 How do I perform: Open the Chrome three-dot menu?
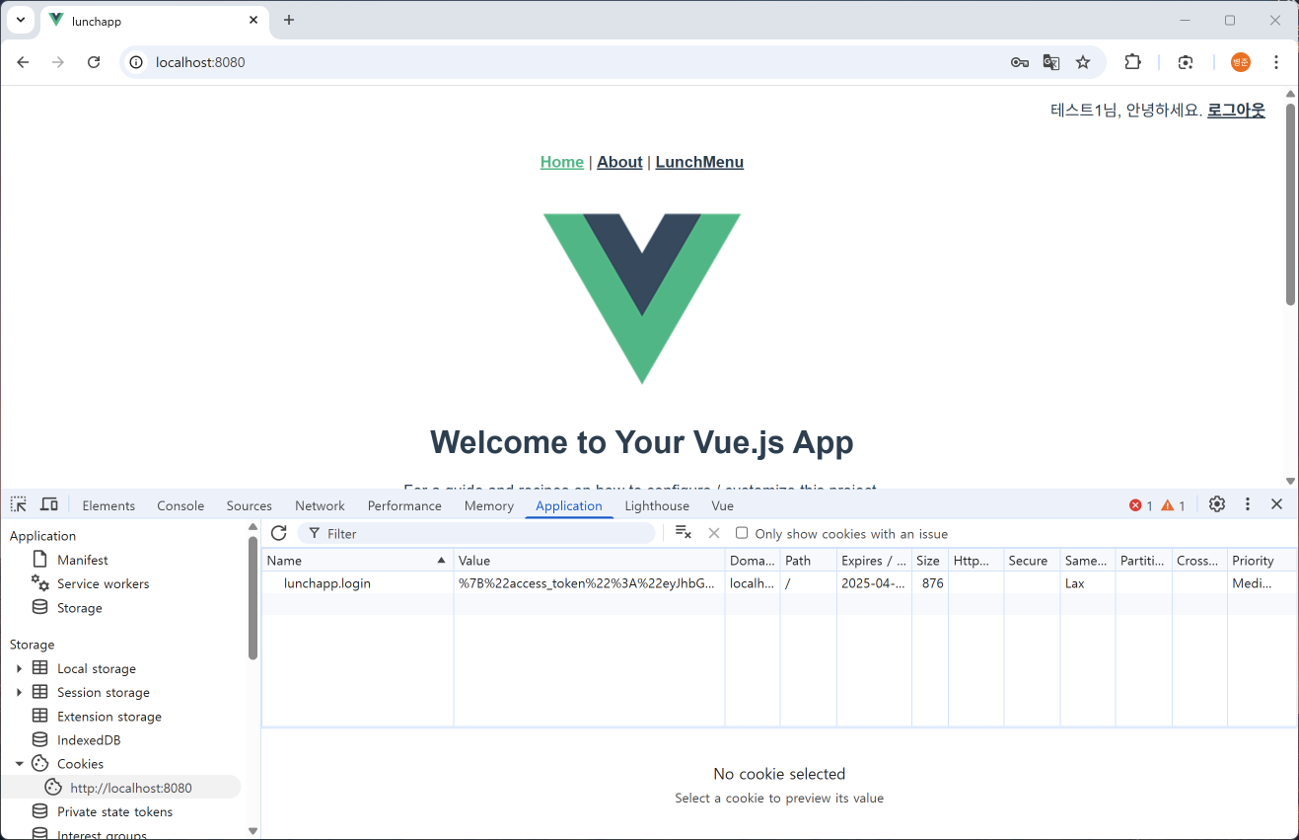click(1276, 62)
